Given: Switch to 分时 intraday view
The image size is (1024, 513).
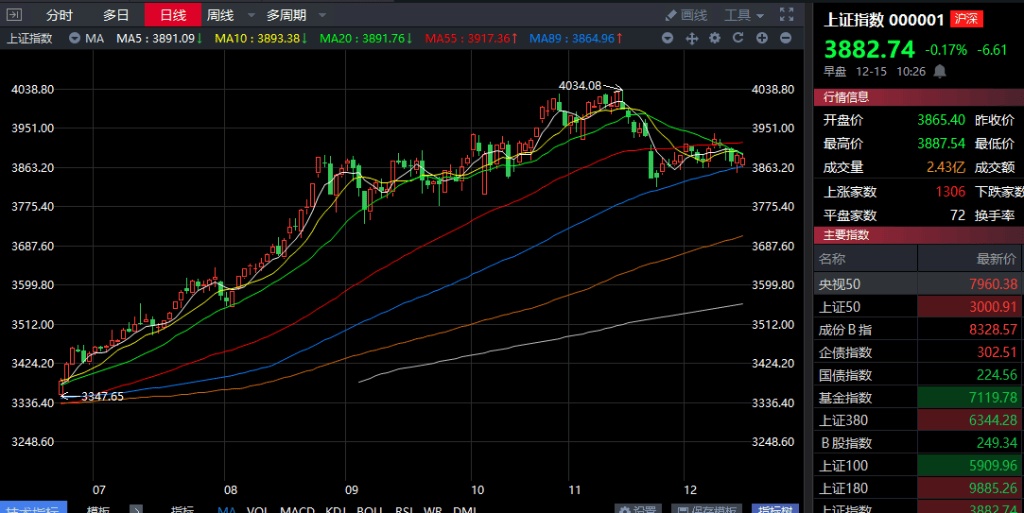Looking at the screenshot, I should pos(59,15).
